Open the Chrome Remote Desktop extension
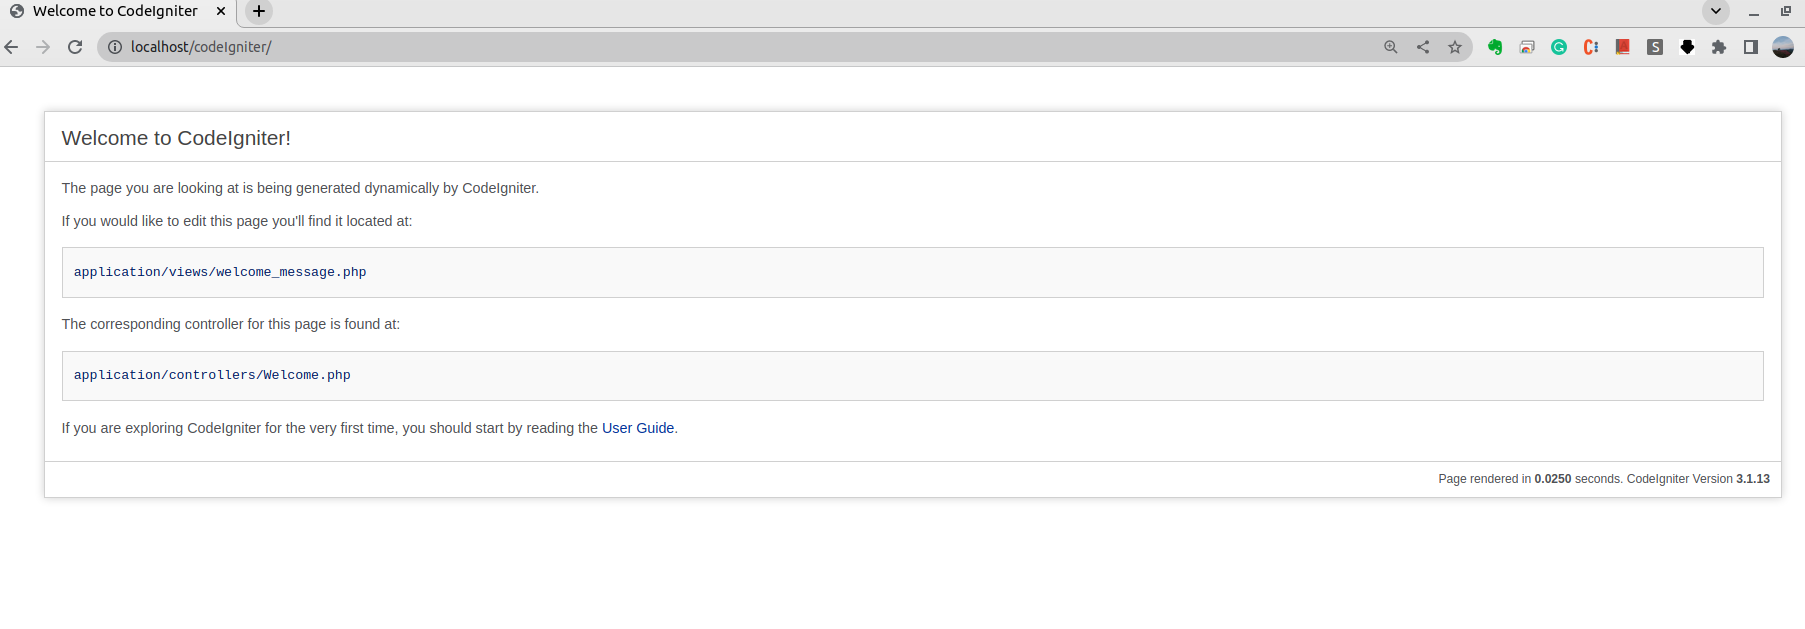1805x629 pixels. coord(1527,47)
